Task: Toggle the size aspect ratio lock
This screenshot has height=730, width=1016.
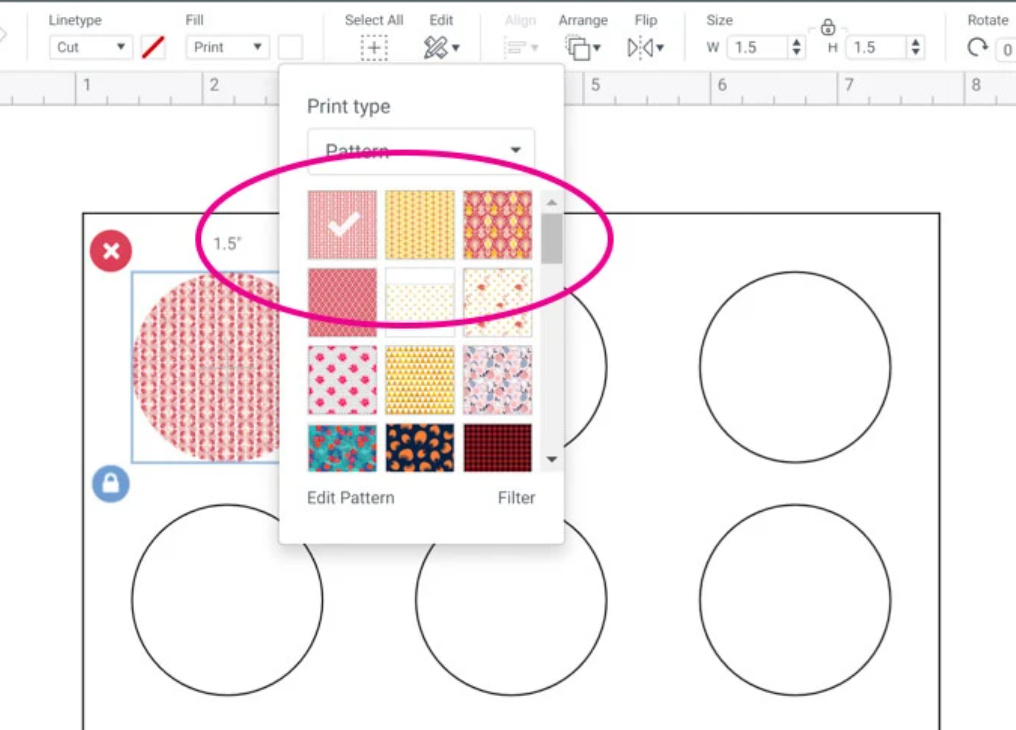Action: coord(827,27)
